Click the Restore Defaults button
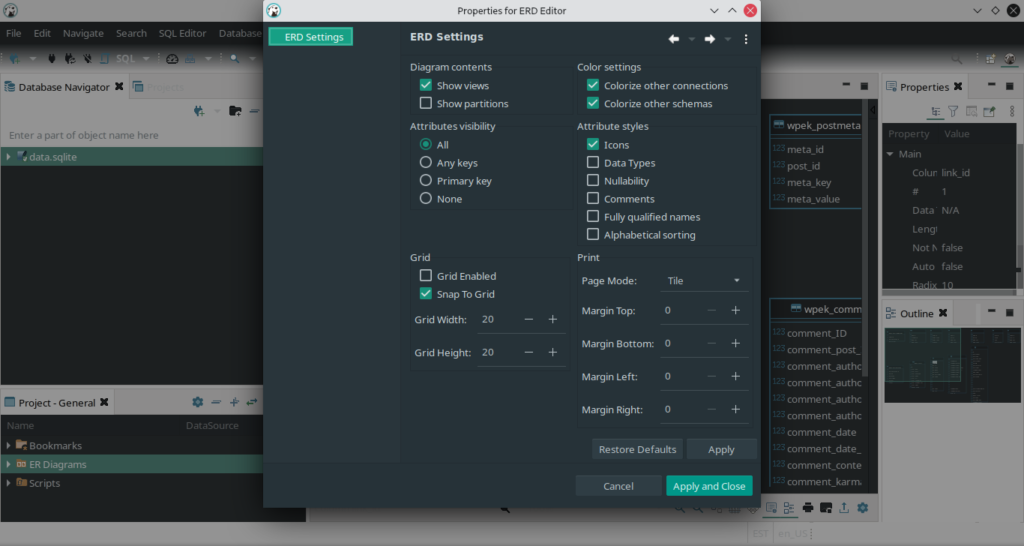The height and width of the screenshot is (546, 1024). 637,449
